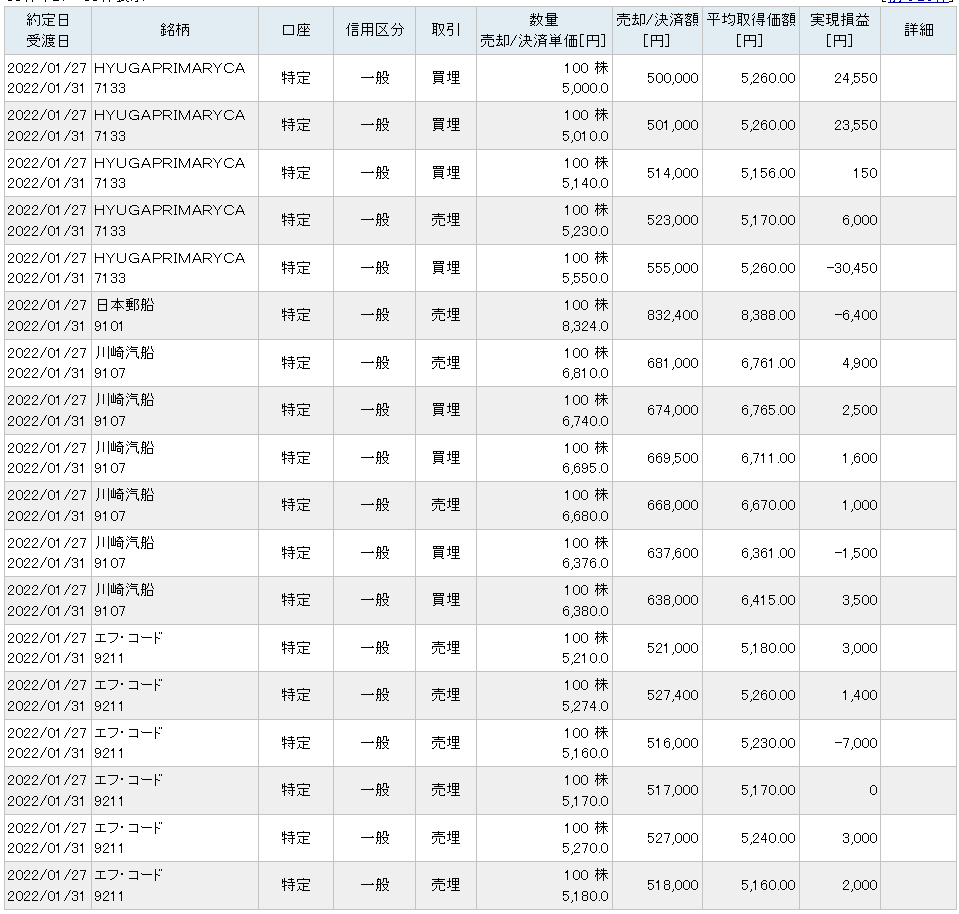Click the 信用区分 column header
Viewport: 959px width, 914px height.
point(374,30)
